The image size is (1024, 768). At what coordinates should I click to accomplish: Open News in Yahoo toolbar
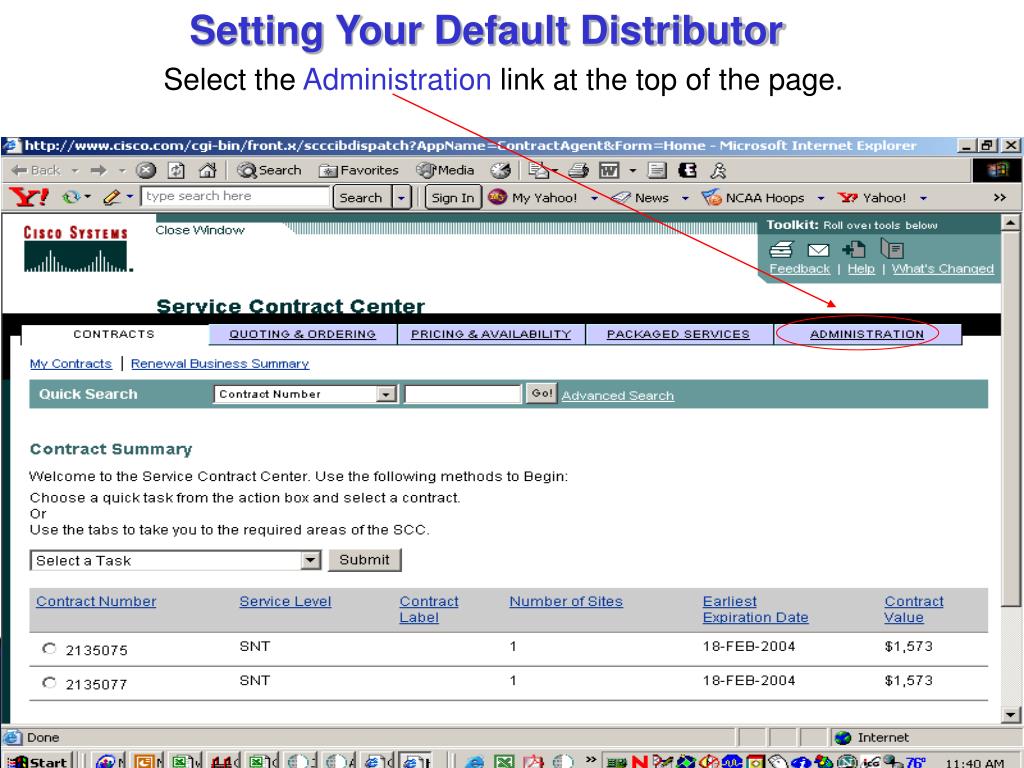tap(640, 197)
